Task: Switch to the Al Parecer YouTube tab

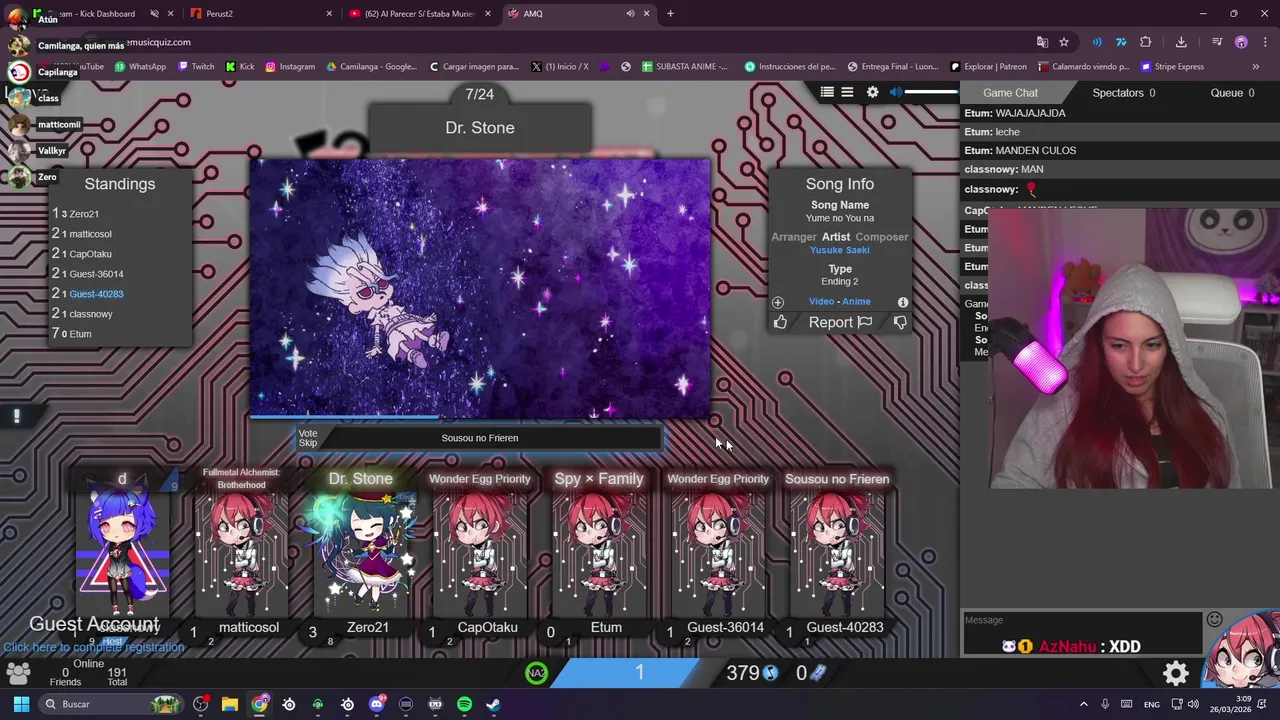Action: [420, 14]
